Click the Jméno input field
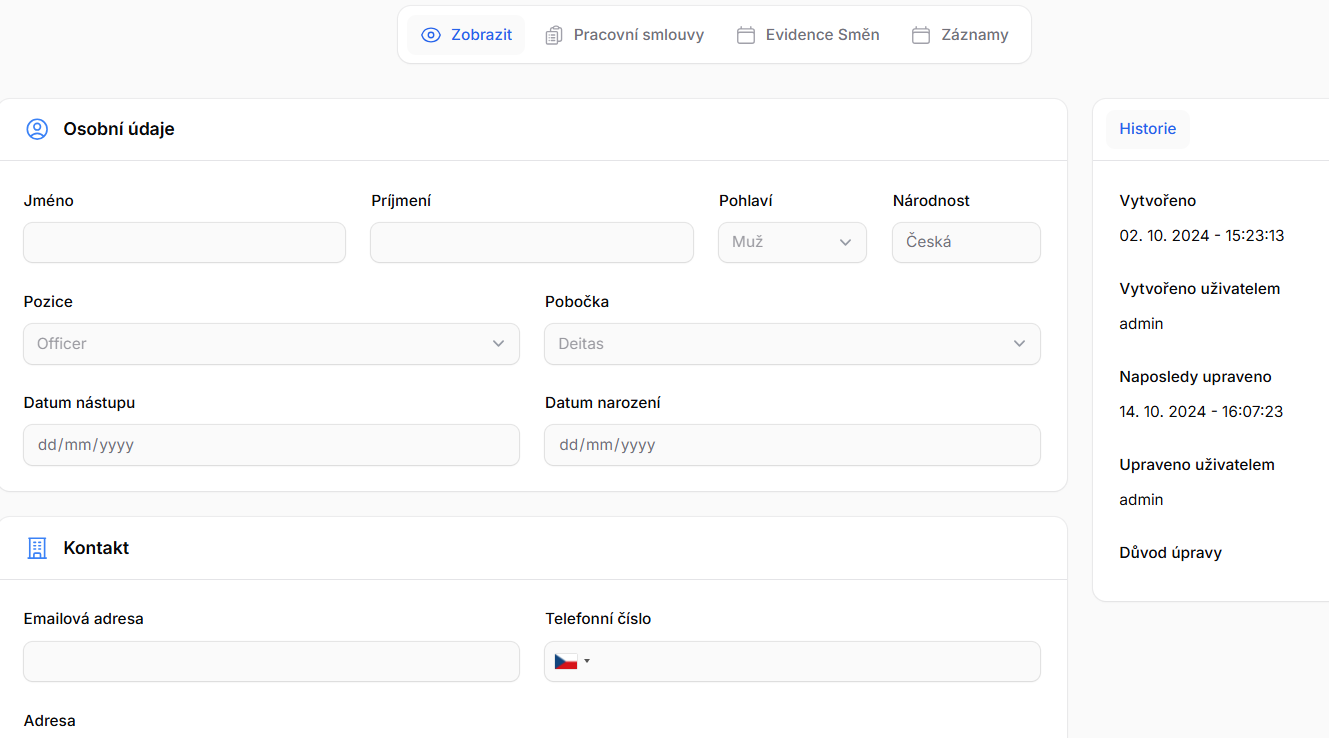The width and height of the screenshot is (1329, 738). (184, 242)
